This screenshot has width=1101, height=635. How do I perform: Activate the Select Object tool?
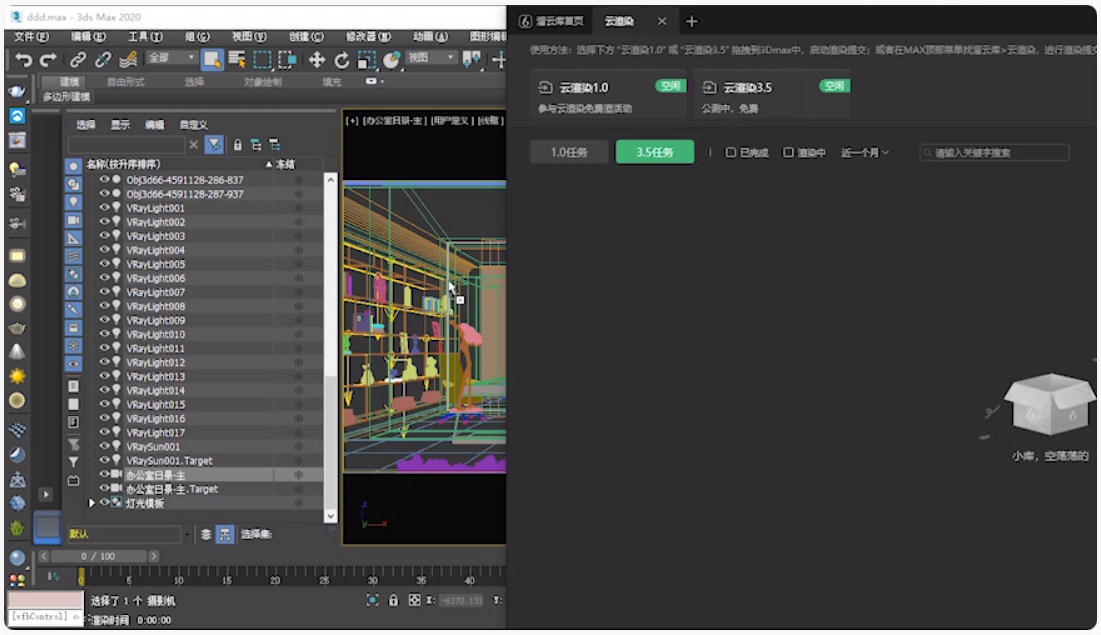click(211, 60)
